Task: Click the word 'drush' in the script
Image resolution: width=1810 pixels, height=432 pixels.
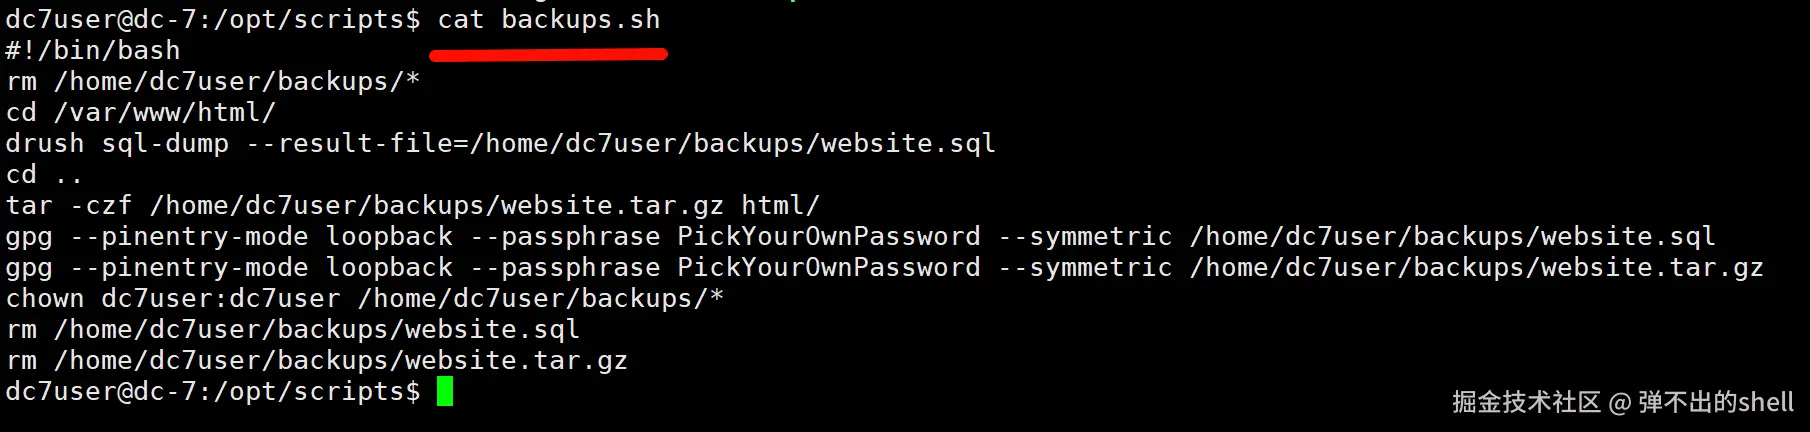Action: point(45,143)
